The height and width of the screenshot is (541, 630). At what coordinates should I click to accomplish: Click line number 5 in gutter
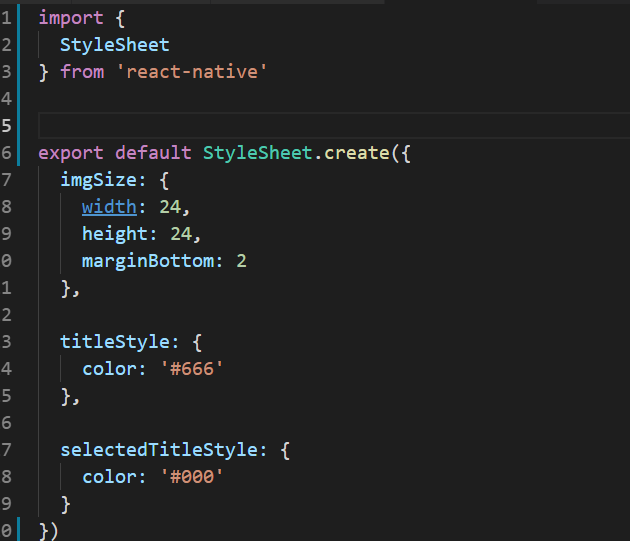tap(6, 126)
